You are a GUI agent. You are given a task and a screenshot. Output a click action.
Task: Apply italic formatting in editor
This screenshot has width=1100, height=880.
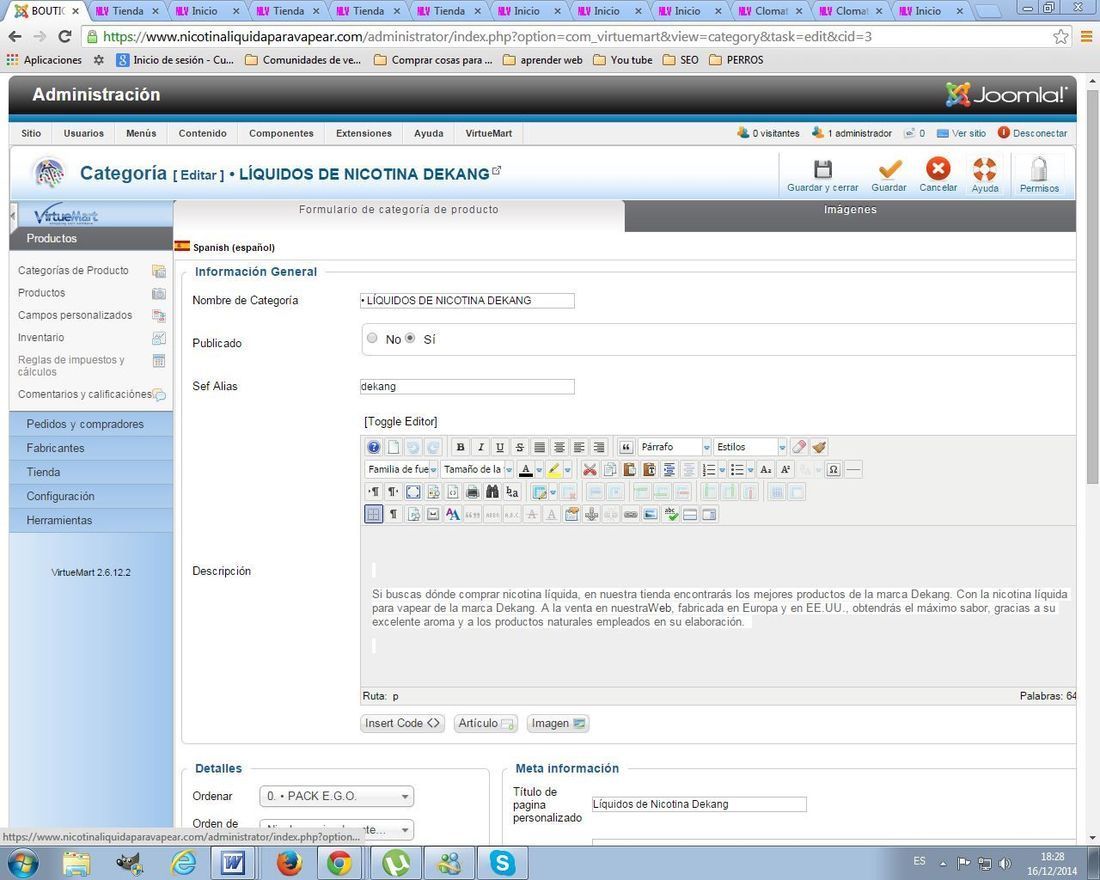pos(481,447)
